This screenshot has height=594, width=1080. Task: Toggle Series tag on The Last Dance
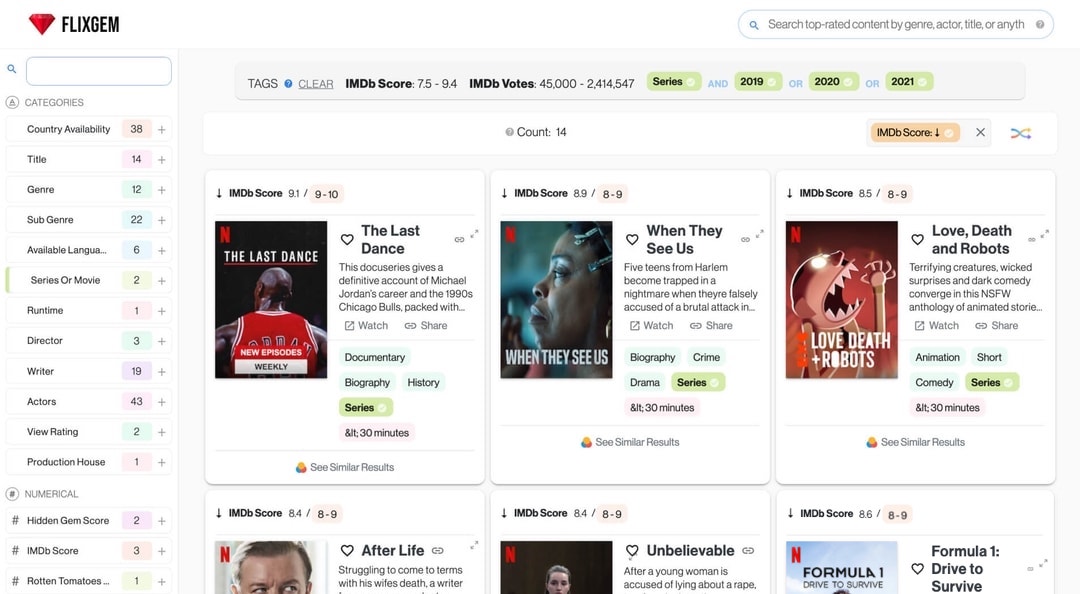(x=366, y=407)
